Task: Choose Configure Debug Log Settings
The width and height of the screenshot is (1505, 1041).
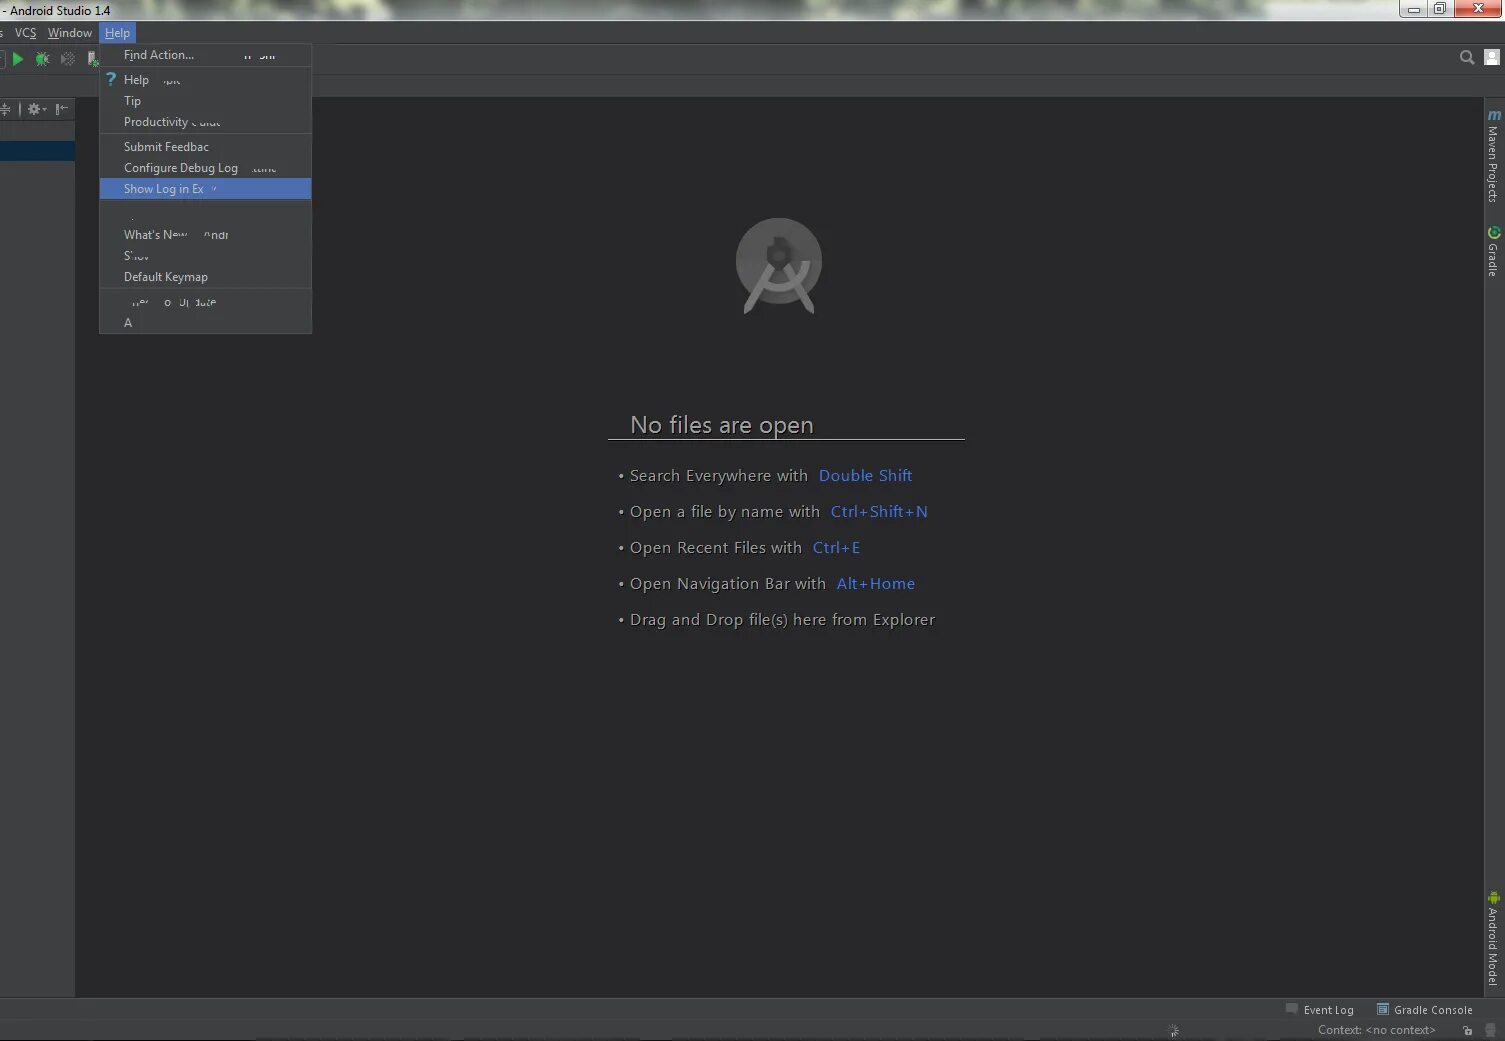Action: tap(205, 168)
